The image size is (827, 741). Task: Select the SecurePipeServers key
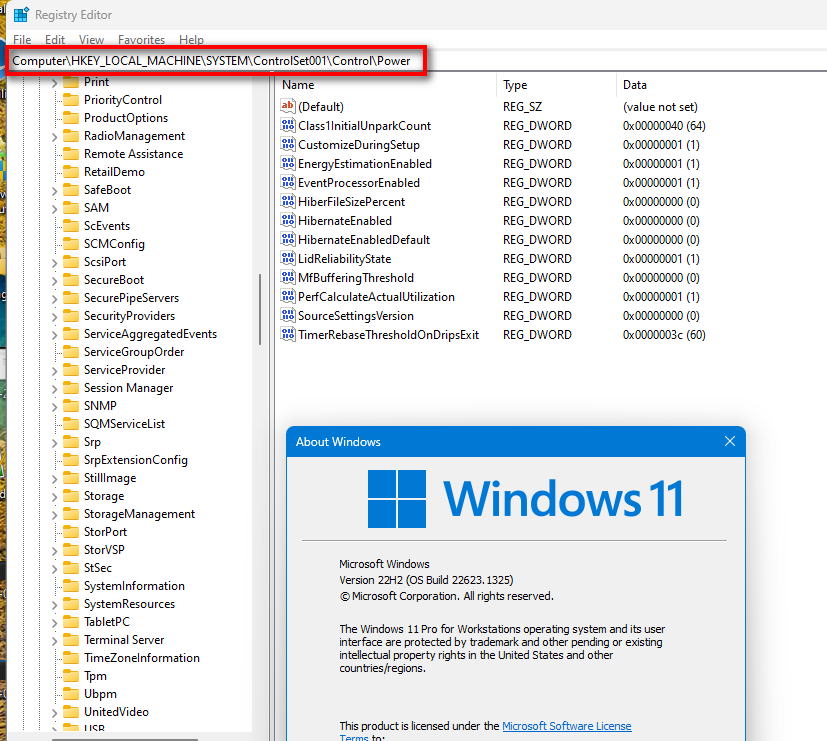[131, 298]
